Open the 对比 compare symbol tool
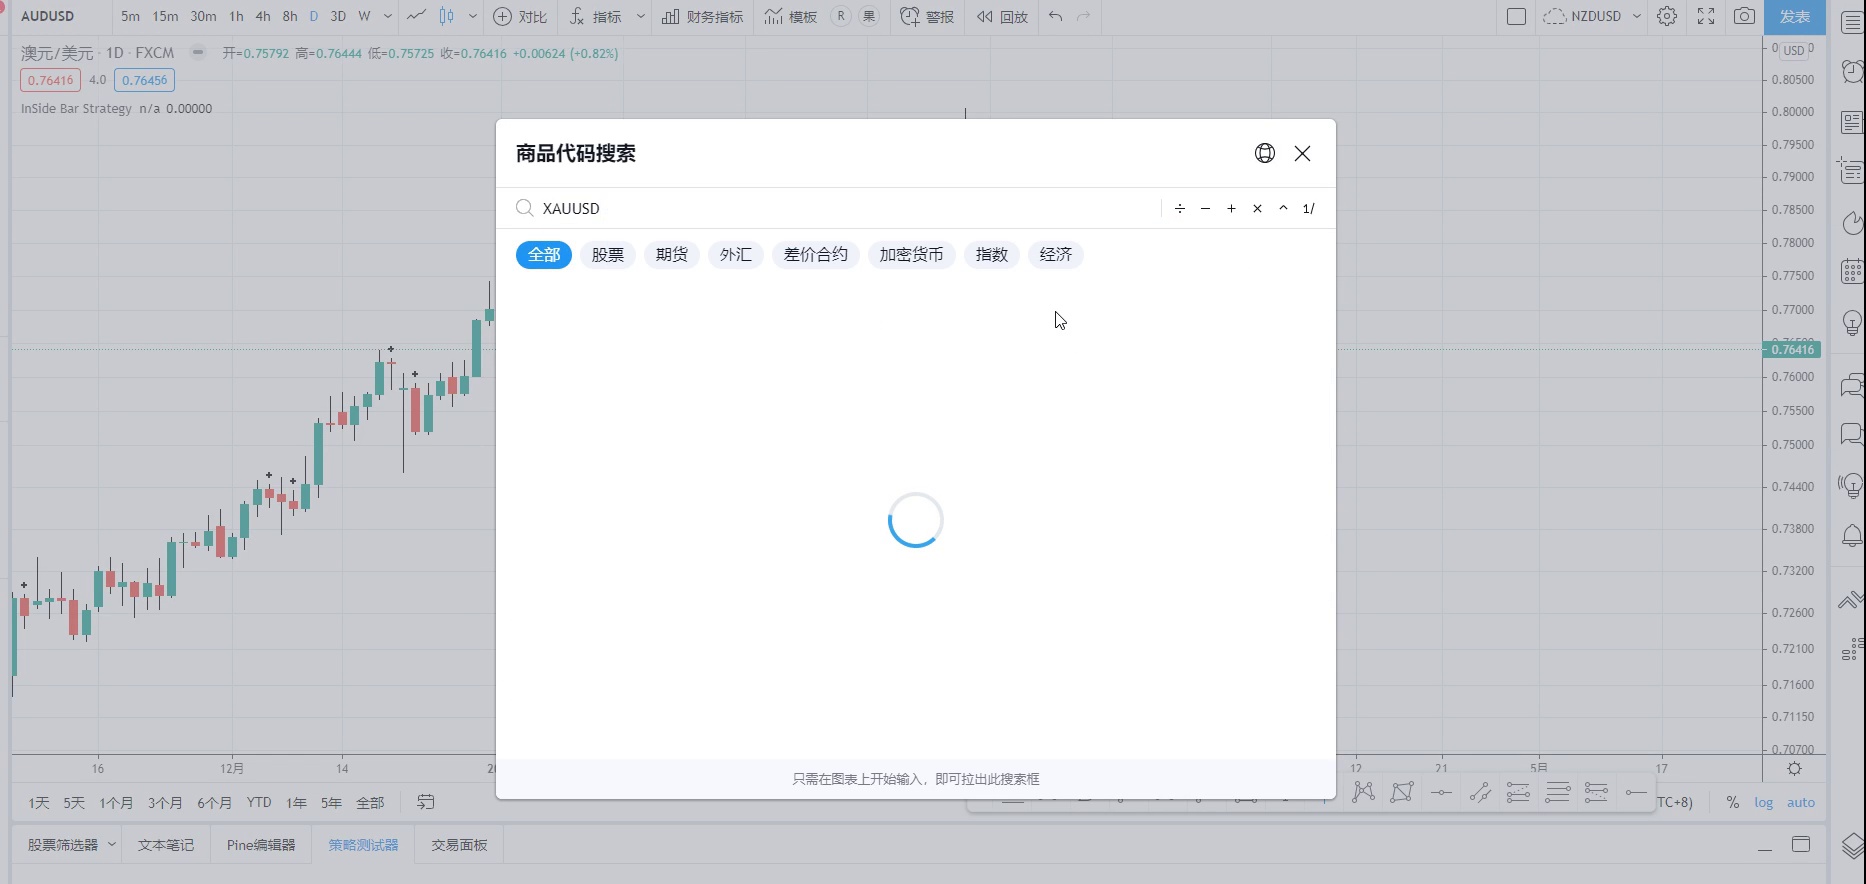Image resolution: width=1866 pixels, height=884 pixels. pos(520,16)
